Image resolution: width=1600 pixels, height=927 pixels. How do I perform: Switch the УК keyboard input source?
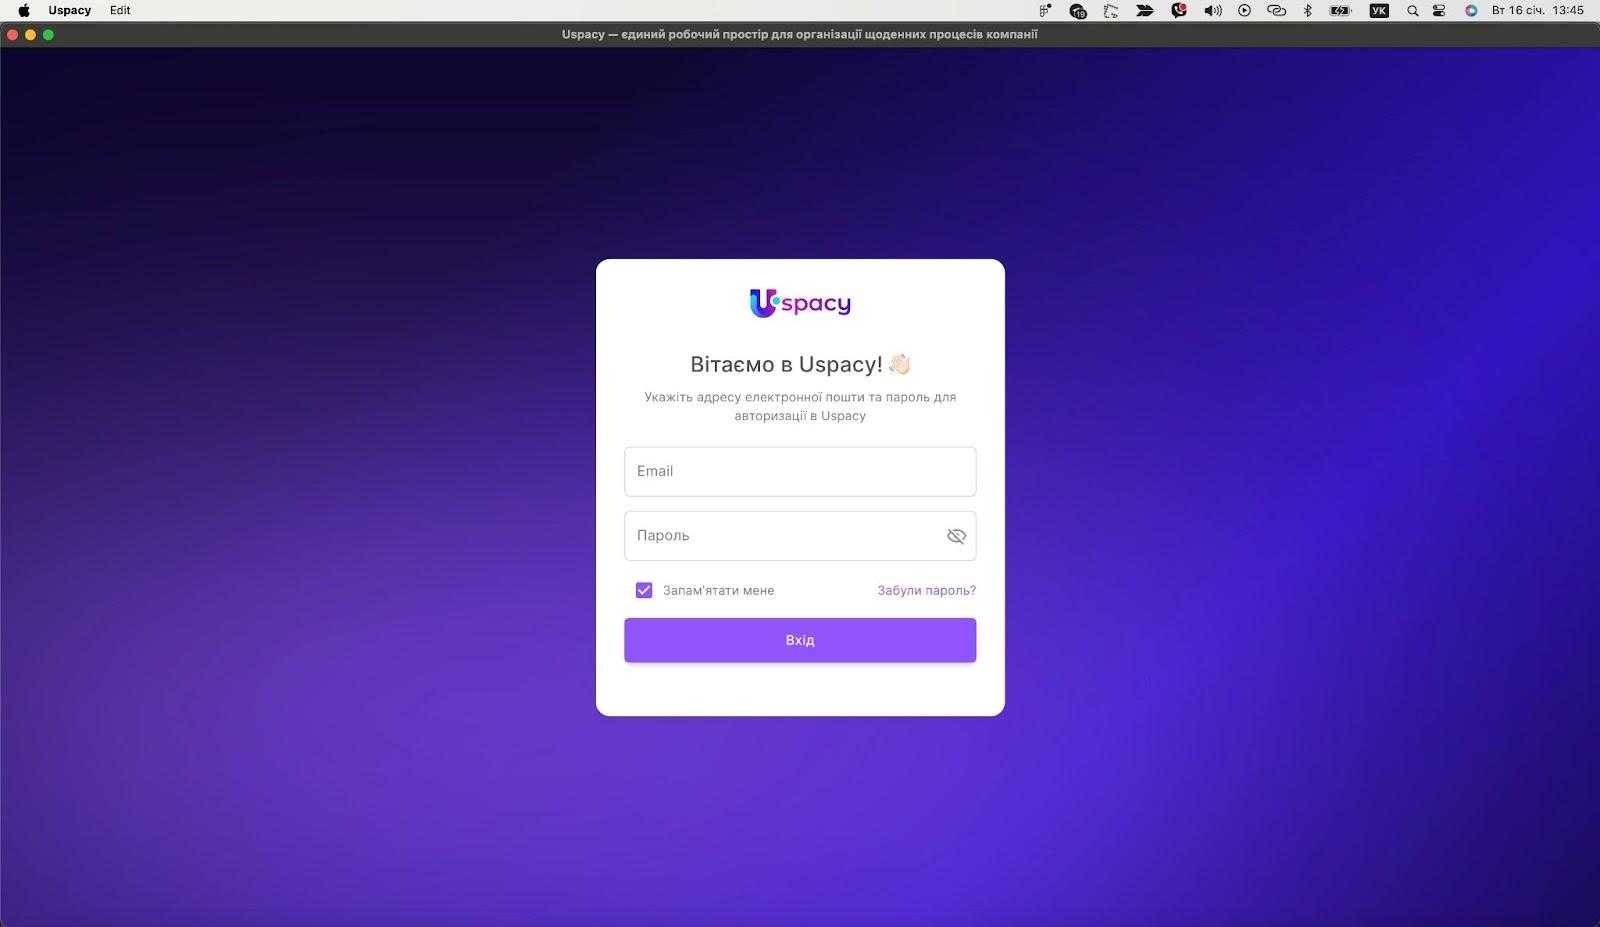point(1379,11)
